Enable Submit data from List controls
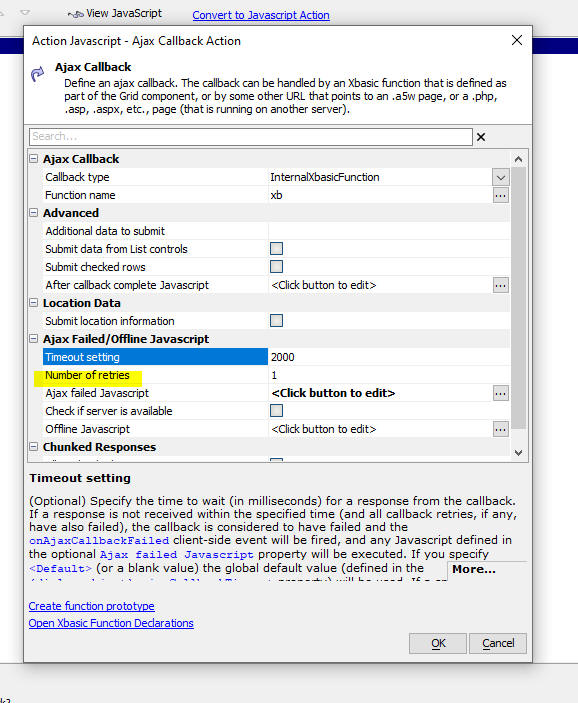 tap(276, 249)
